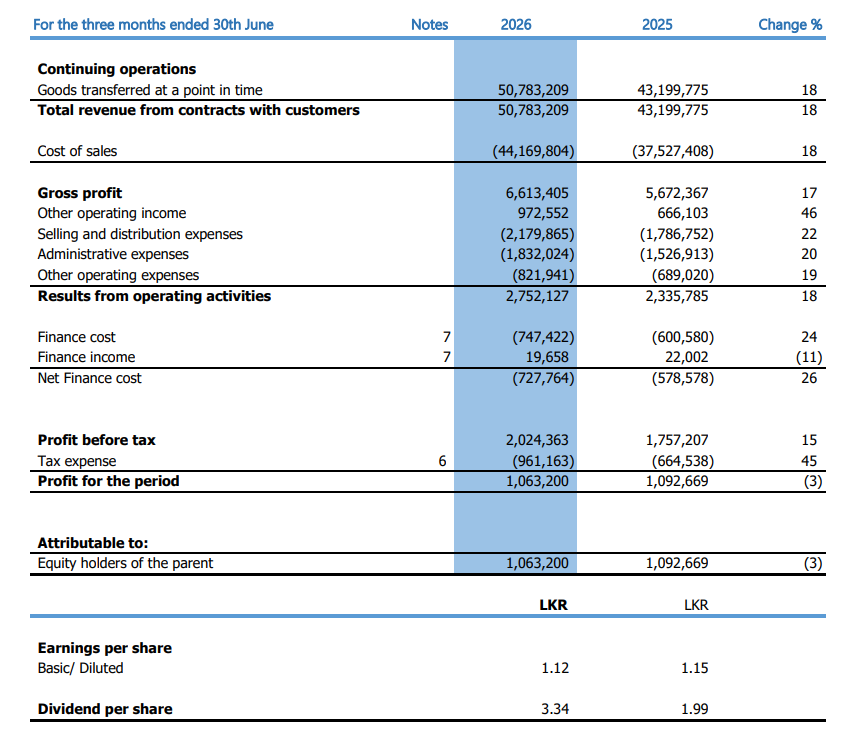Select 'Other operating income' label
The width and height of the screenshot is (852, 747).
(112, 214)
